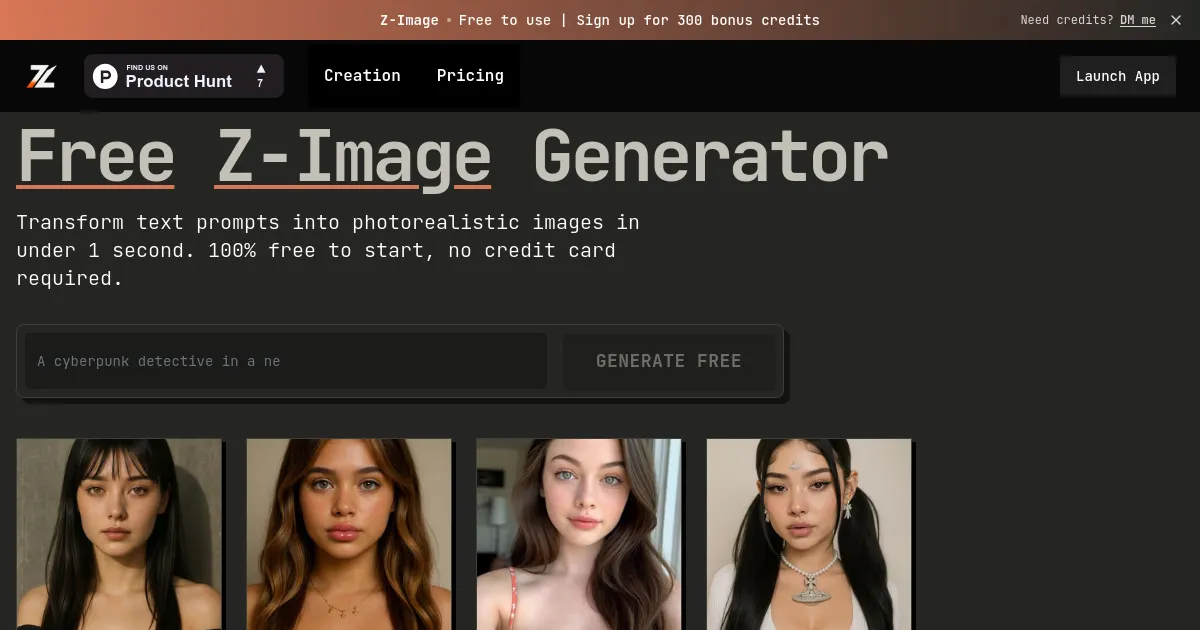1200x630 pixels.
Task: Click the prompt text input field
Action: (x=285, y=361)
